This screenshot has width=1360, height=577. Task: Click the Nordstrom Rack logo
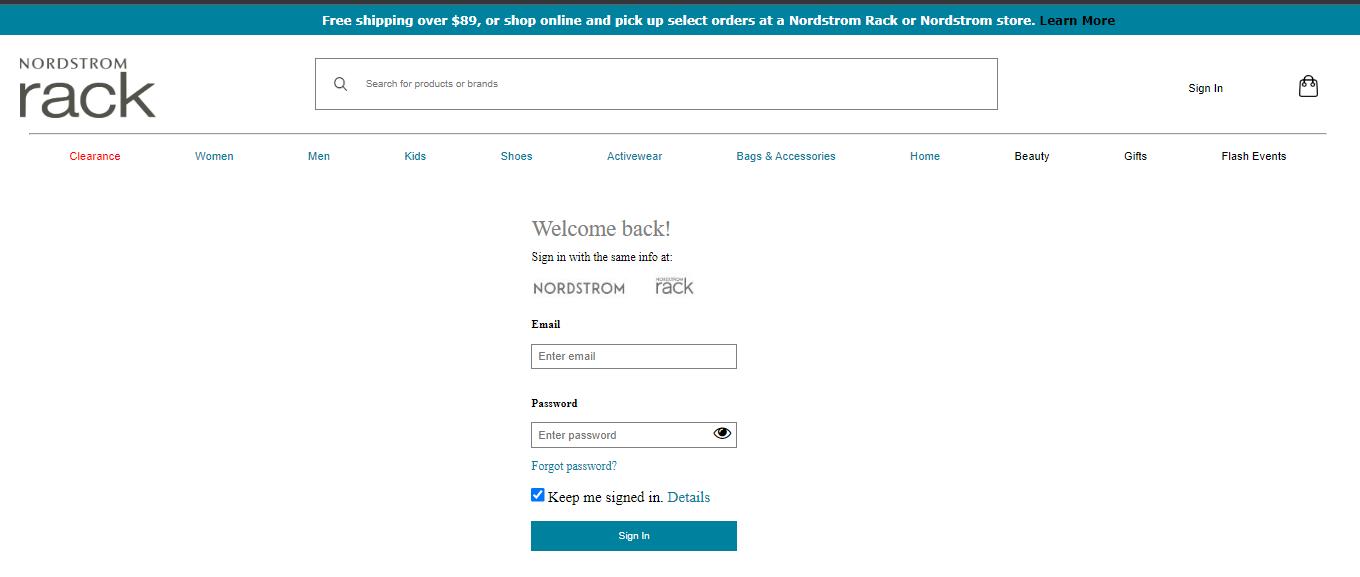point(86,88)
